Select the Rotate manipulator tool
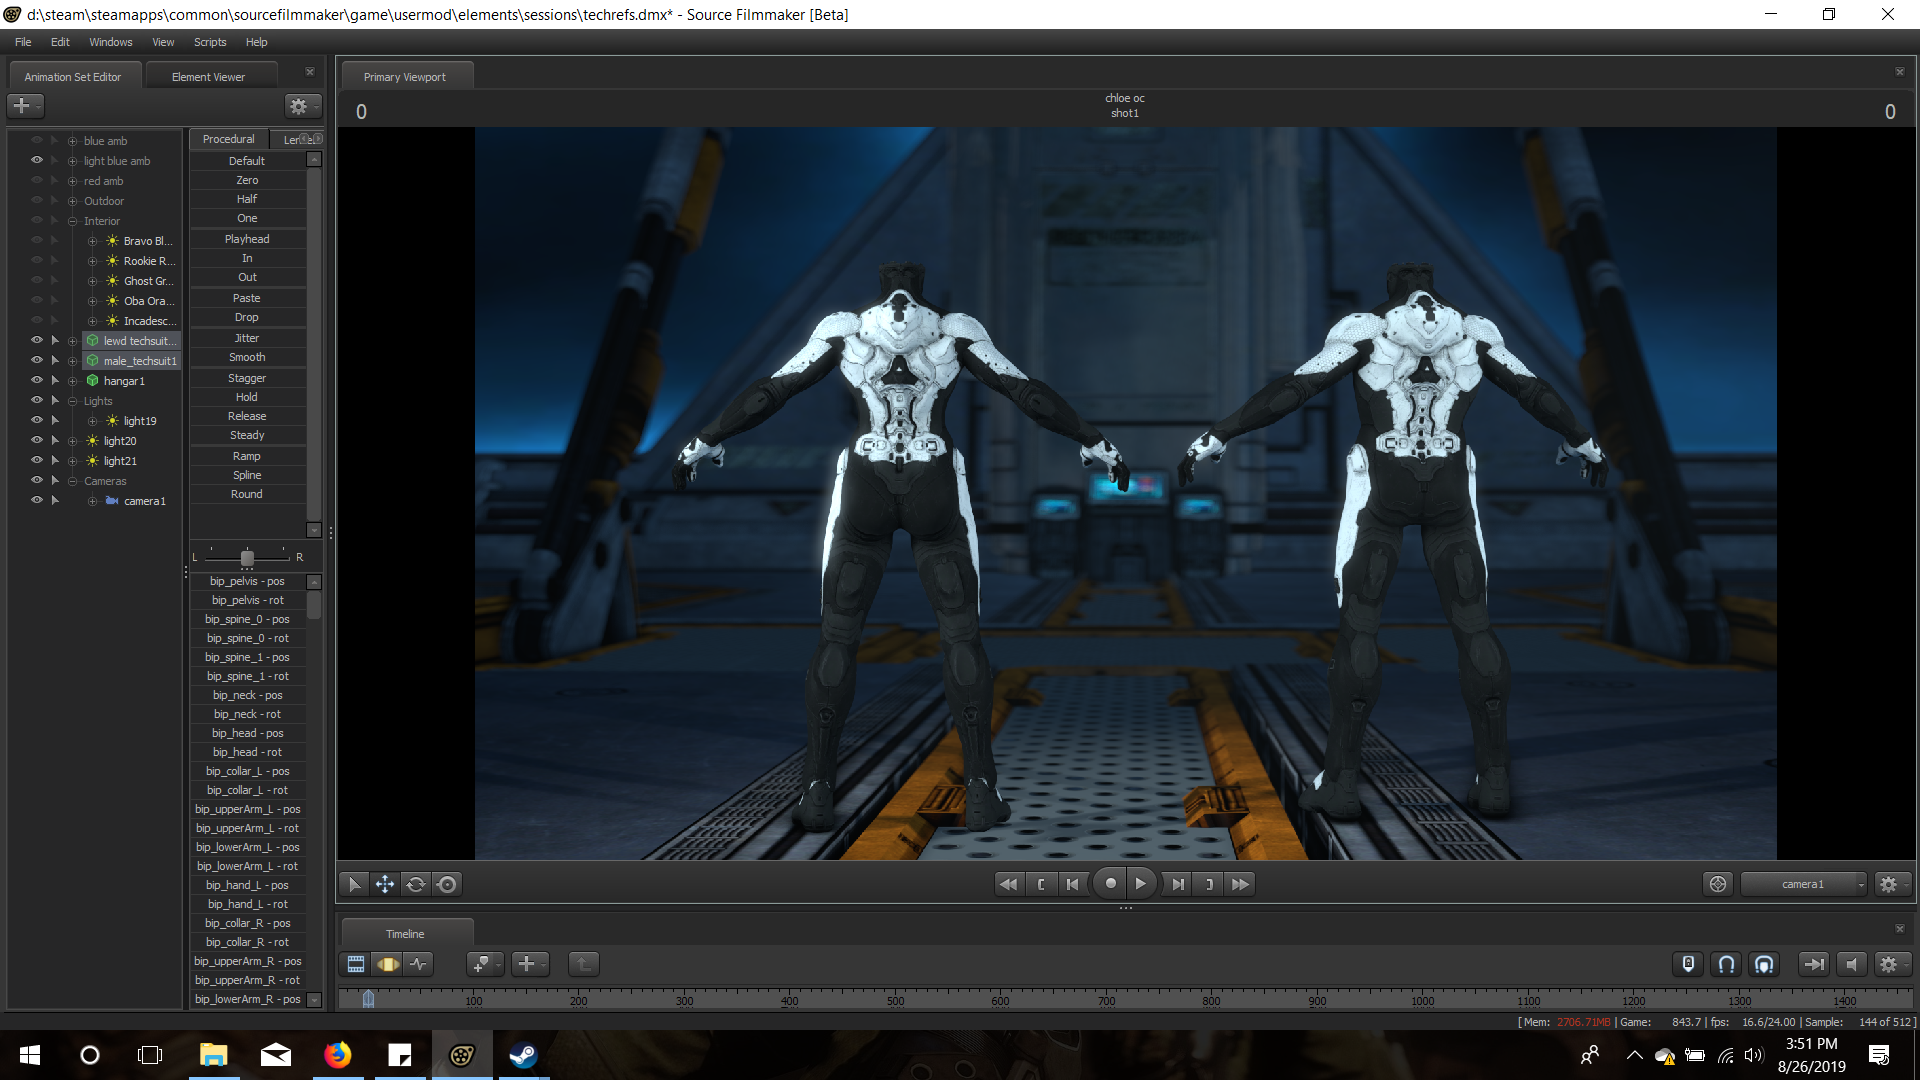The image size is (1920, 1080). pyautogui.click(x=416, y=884)
